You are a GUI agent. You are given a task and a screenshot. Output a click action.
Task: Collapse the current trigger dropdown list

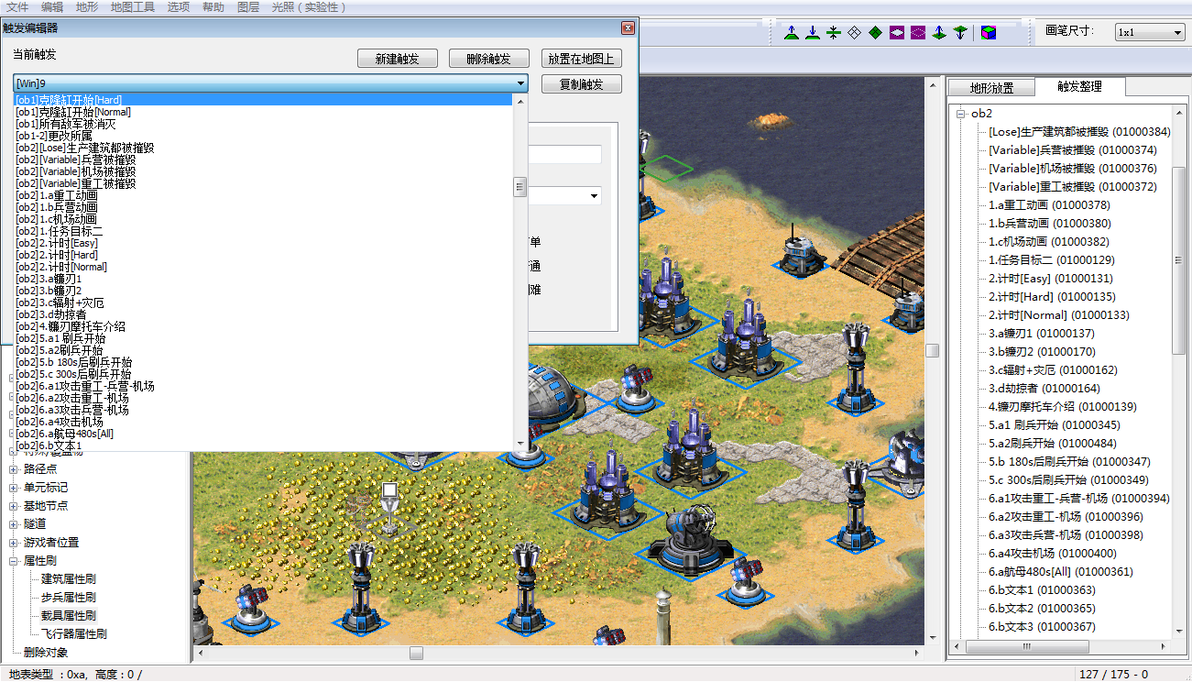pos(521,83)
